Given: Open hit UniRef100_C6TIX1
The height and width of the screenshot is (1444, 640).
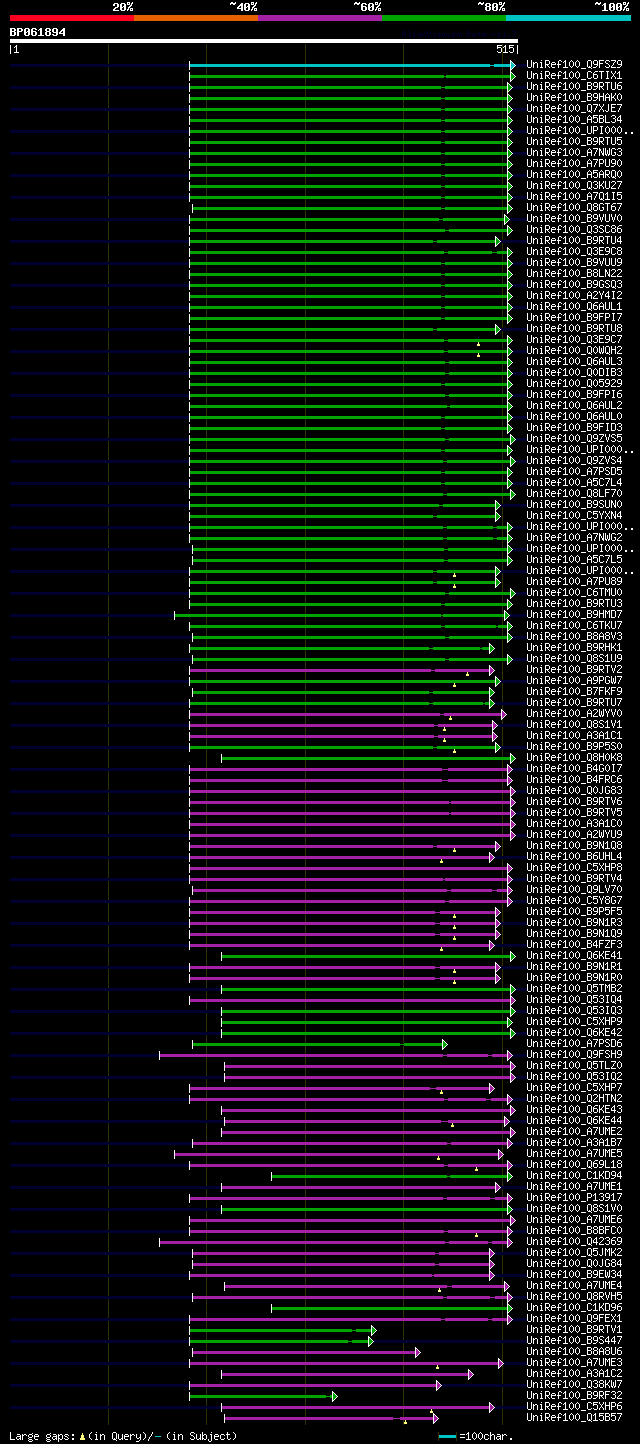Looking at the screenshot, I should [x=574, y=76].
